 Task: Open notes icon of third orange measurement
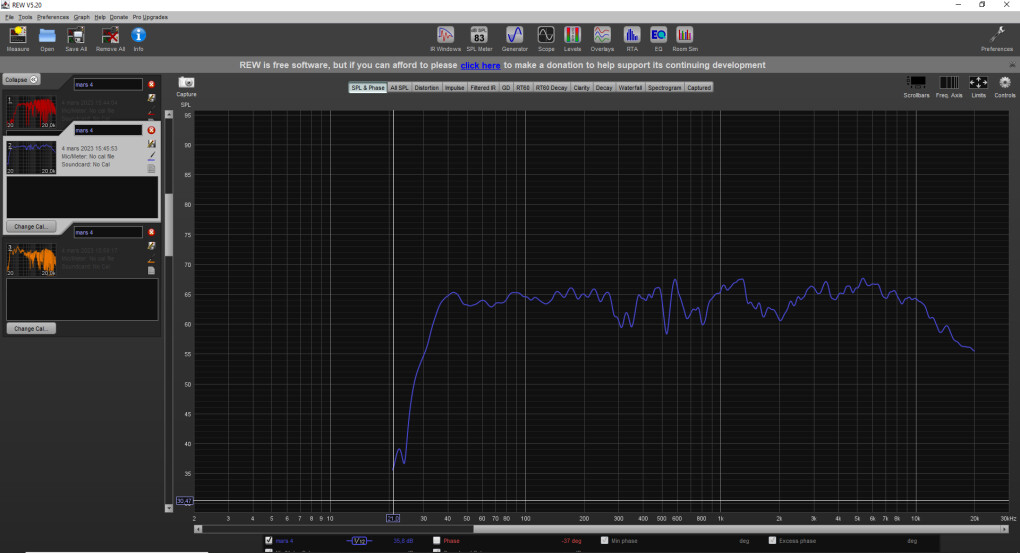coord(152,271)
